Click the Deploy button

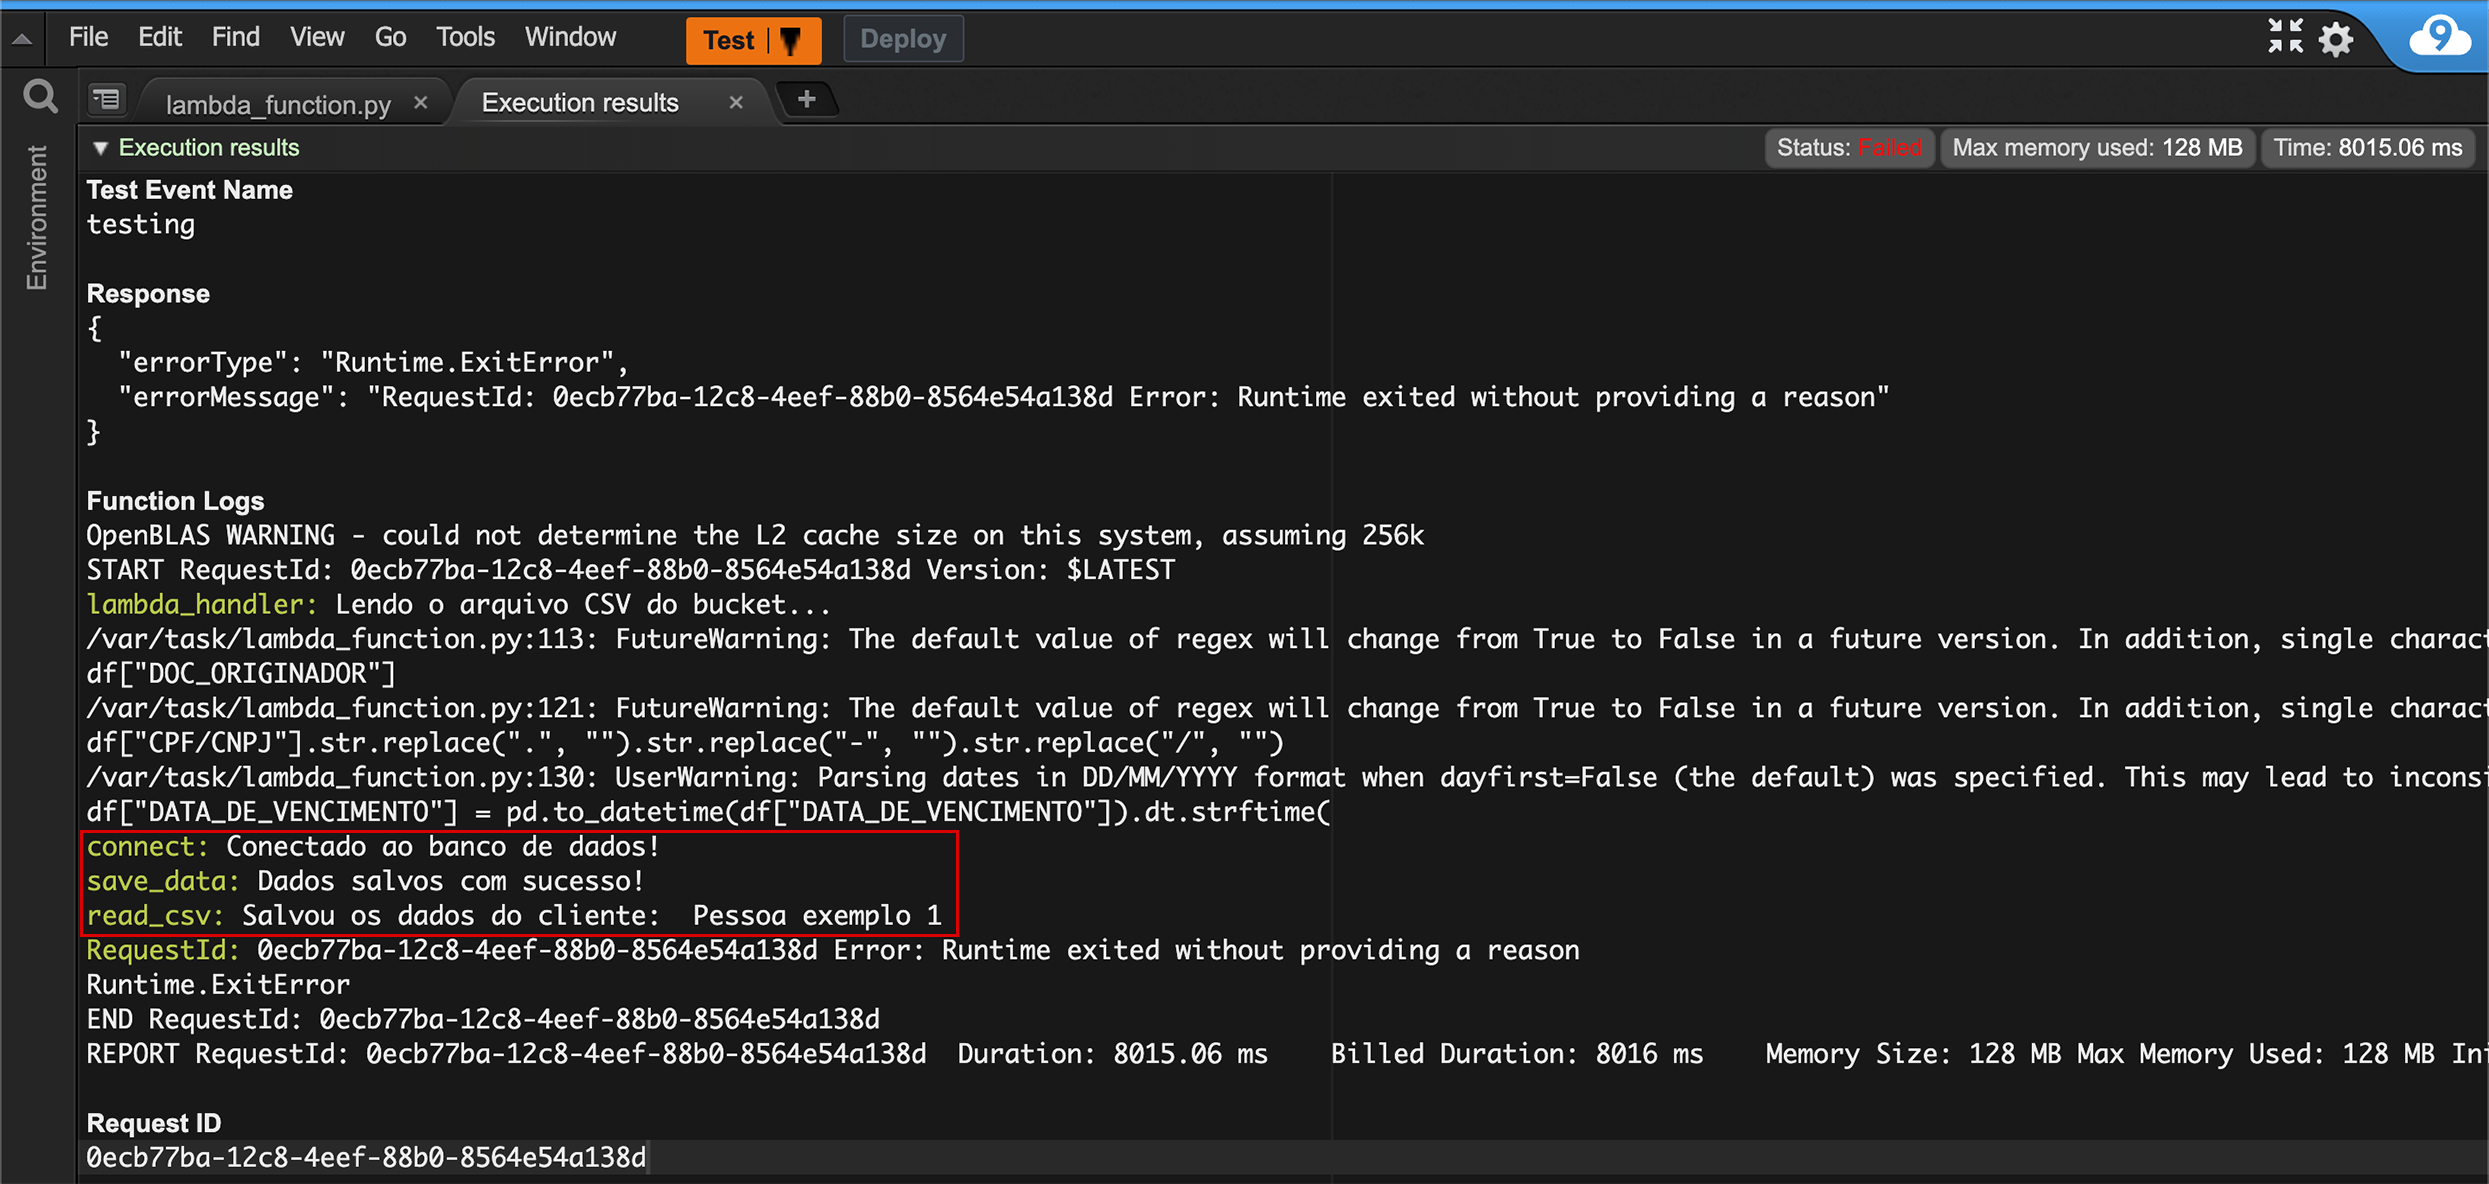[x=903, y=39]
